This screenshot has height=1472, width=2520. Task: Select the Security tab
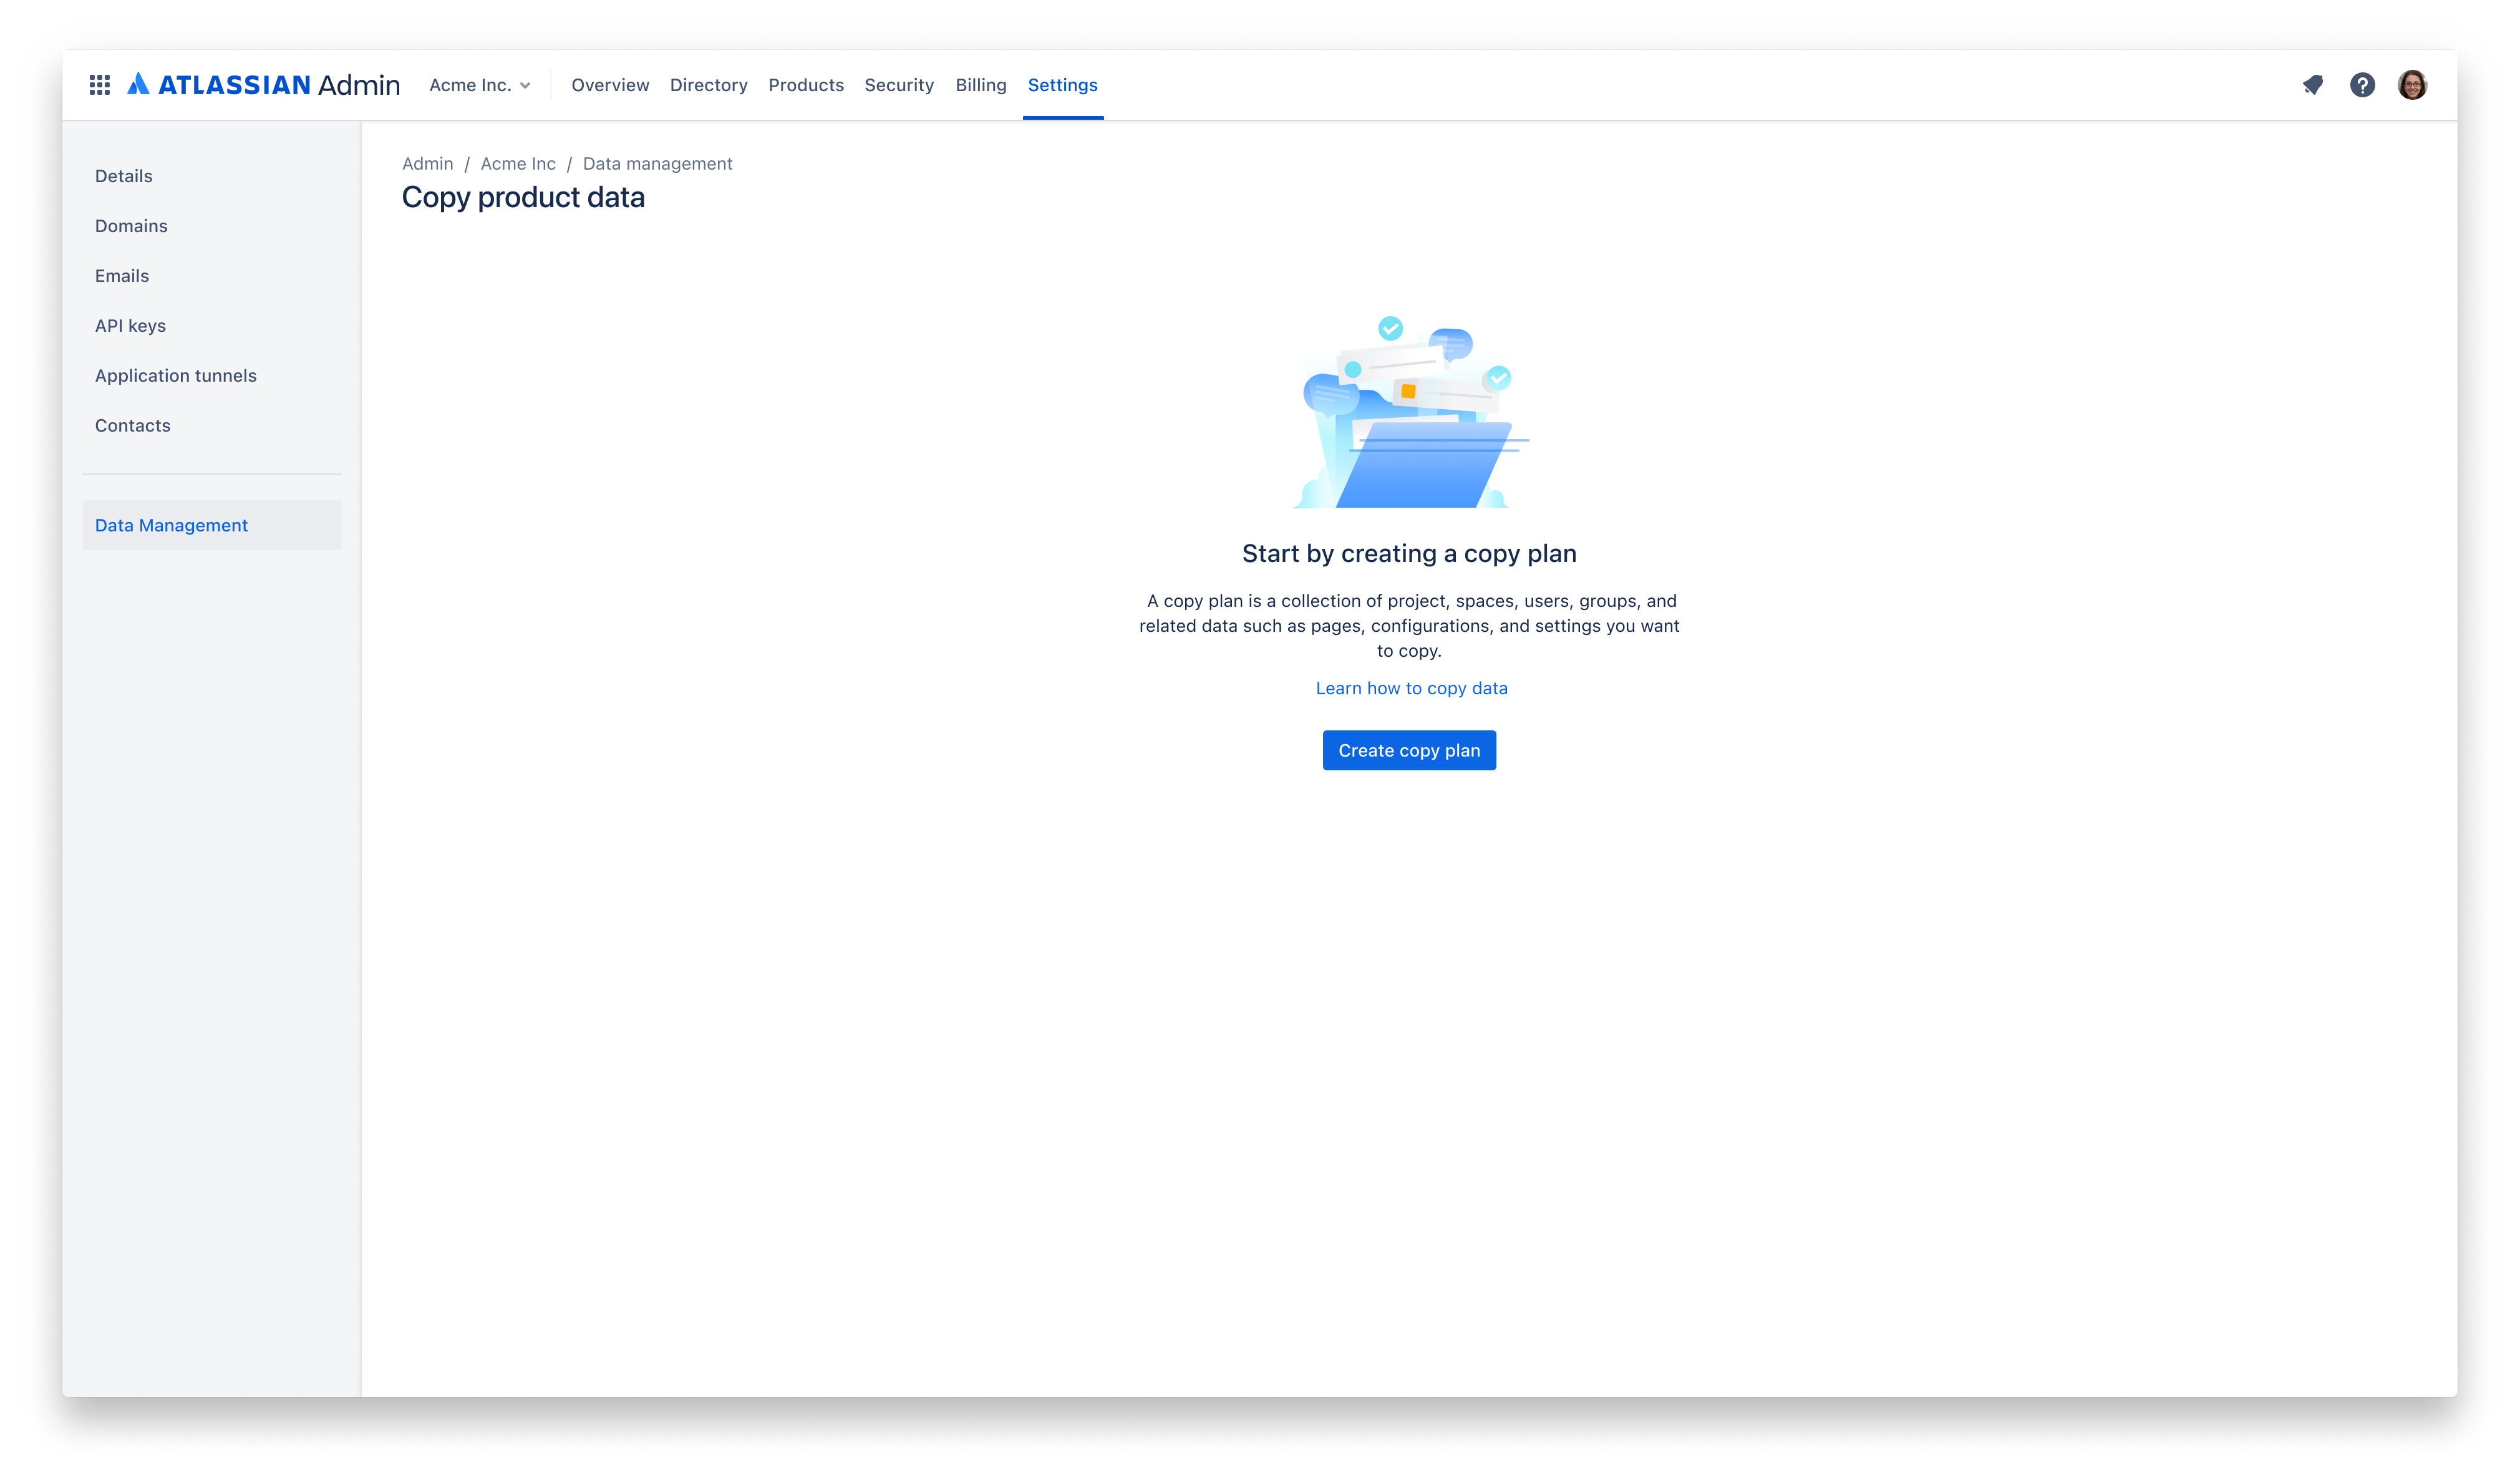click(x=899, y=85)
